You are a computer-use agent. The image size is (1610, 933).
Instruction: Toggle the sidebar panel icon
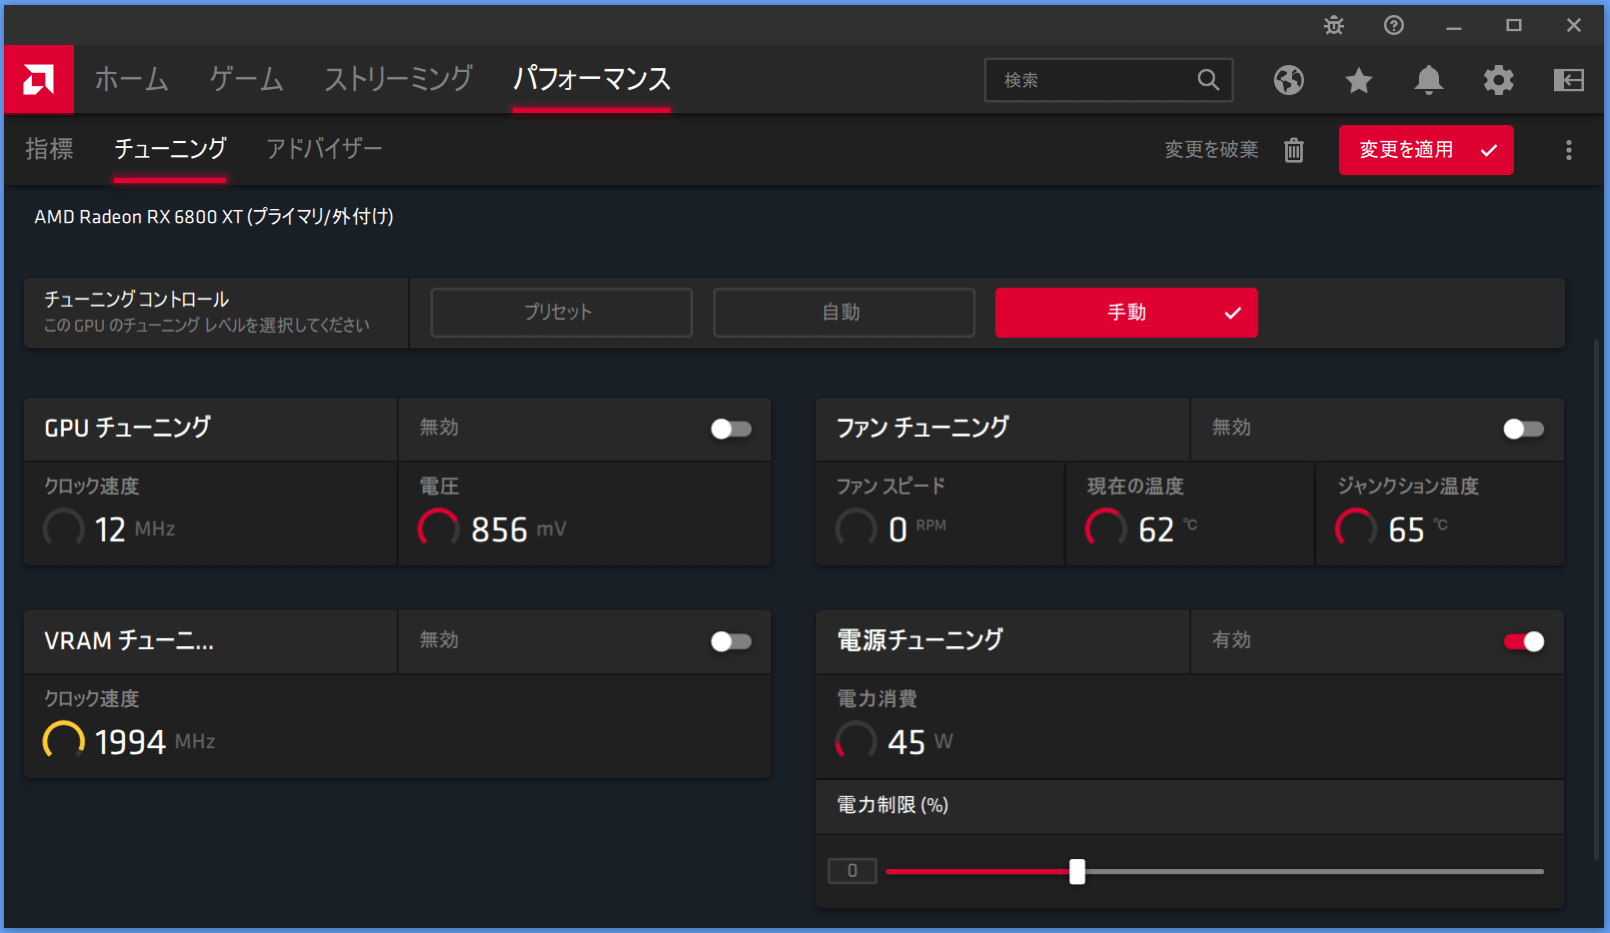point(1569,80)
